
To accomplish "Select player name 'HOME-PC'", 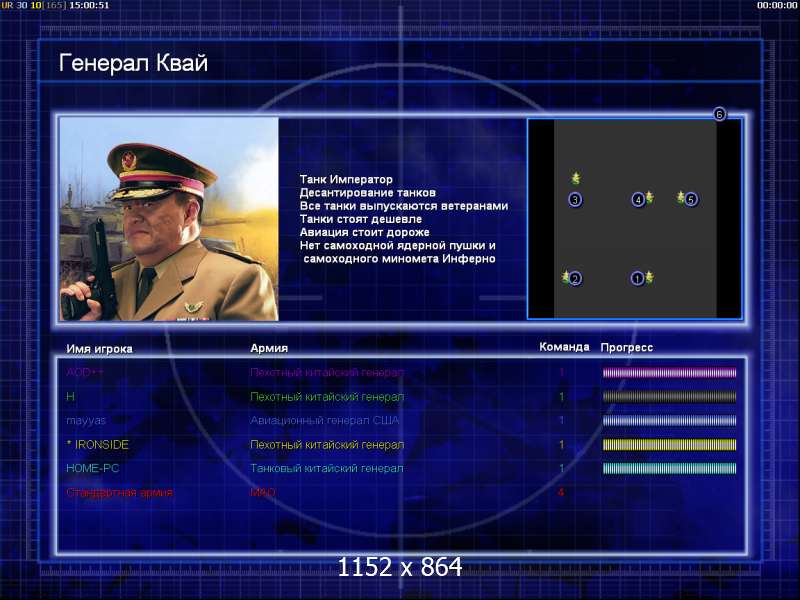I will click(92, 468).
